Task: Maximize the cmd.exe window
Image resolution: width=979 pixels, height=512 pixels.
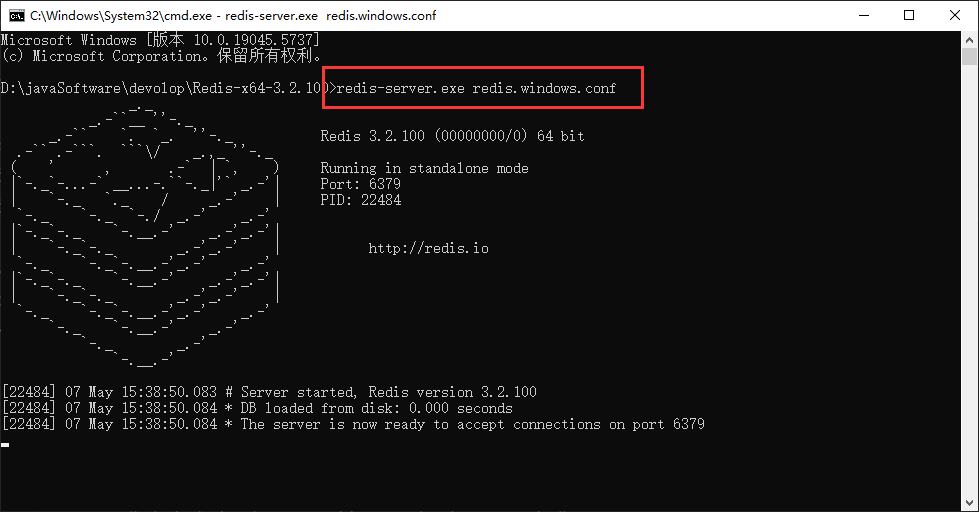Action: coord(909,16)
